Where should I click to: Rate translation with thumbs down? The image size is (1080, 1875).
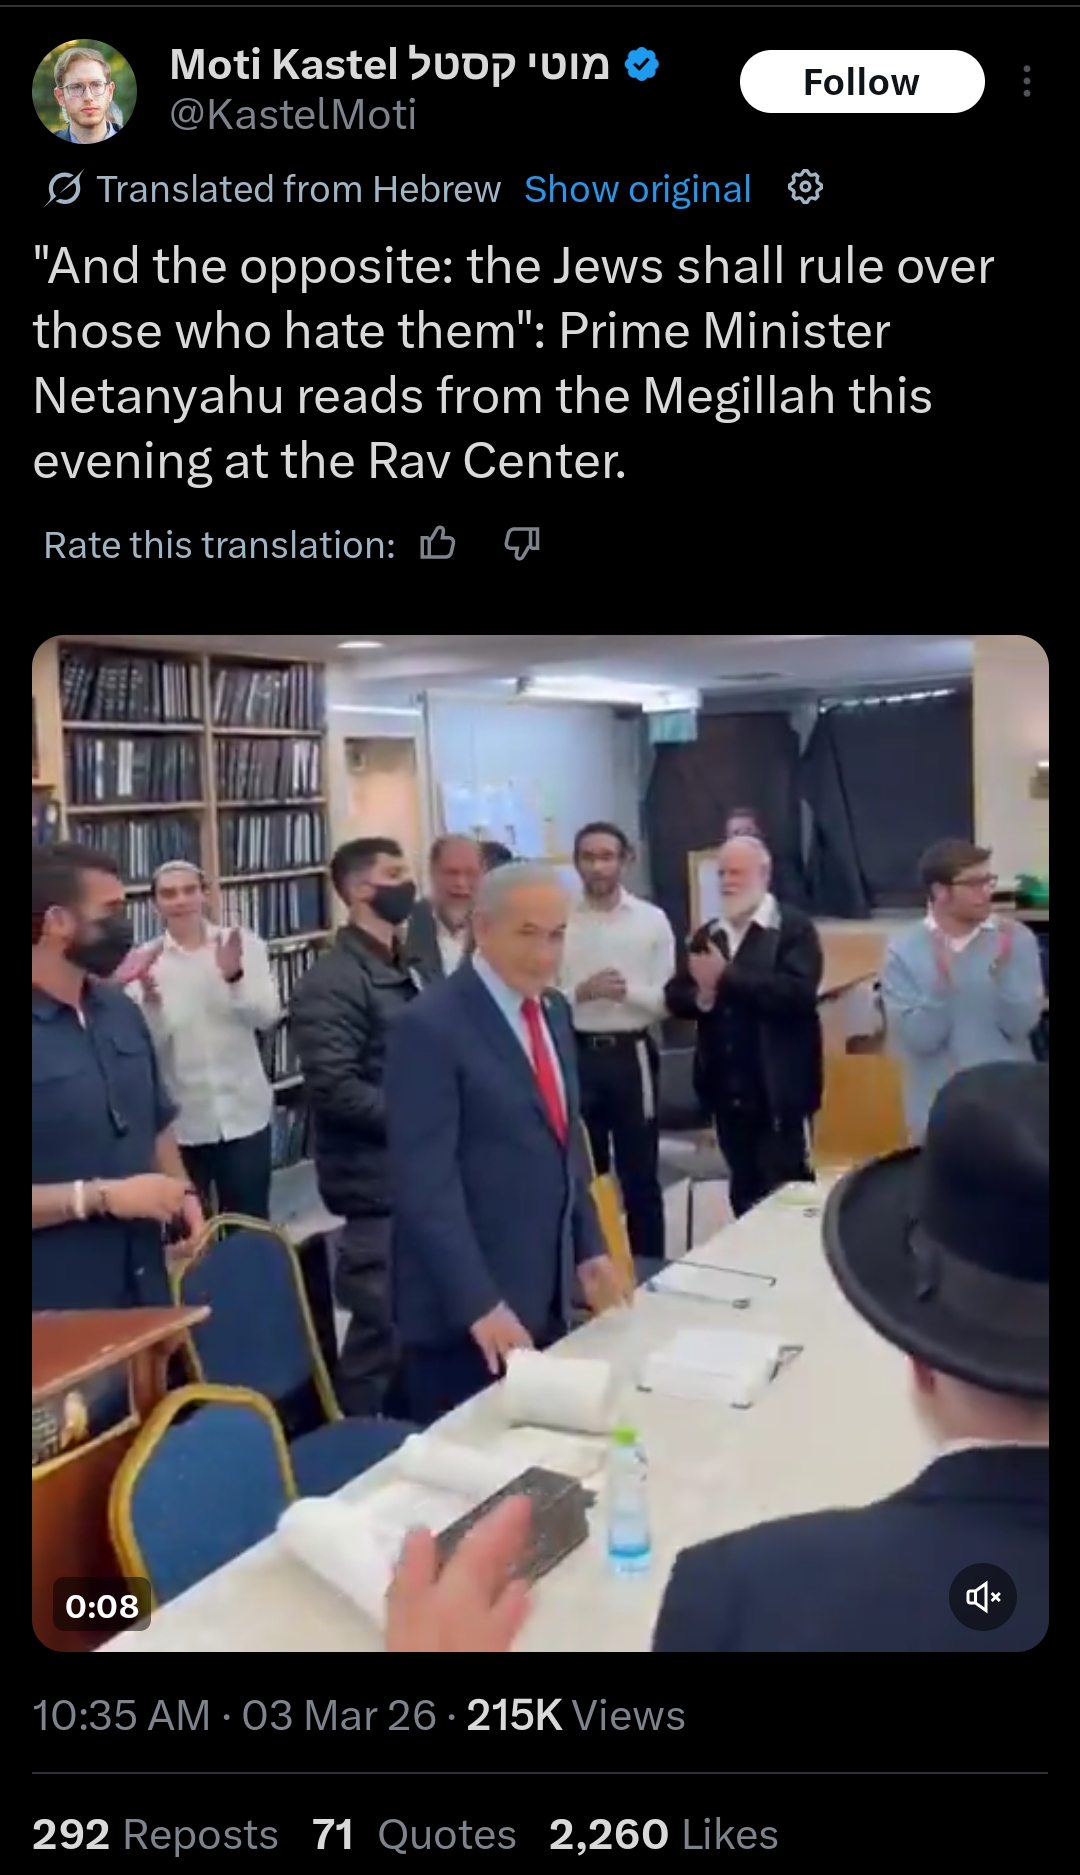(x=522, y=544)
